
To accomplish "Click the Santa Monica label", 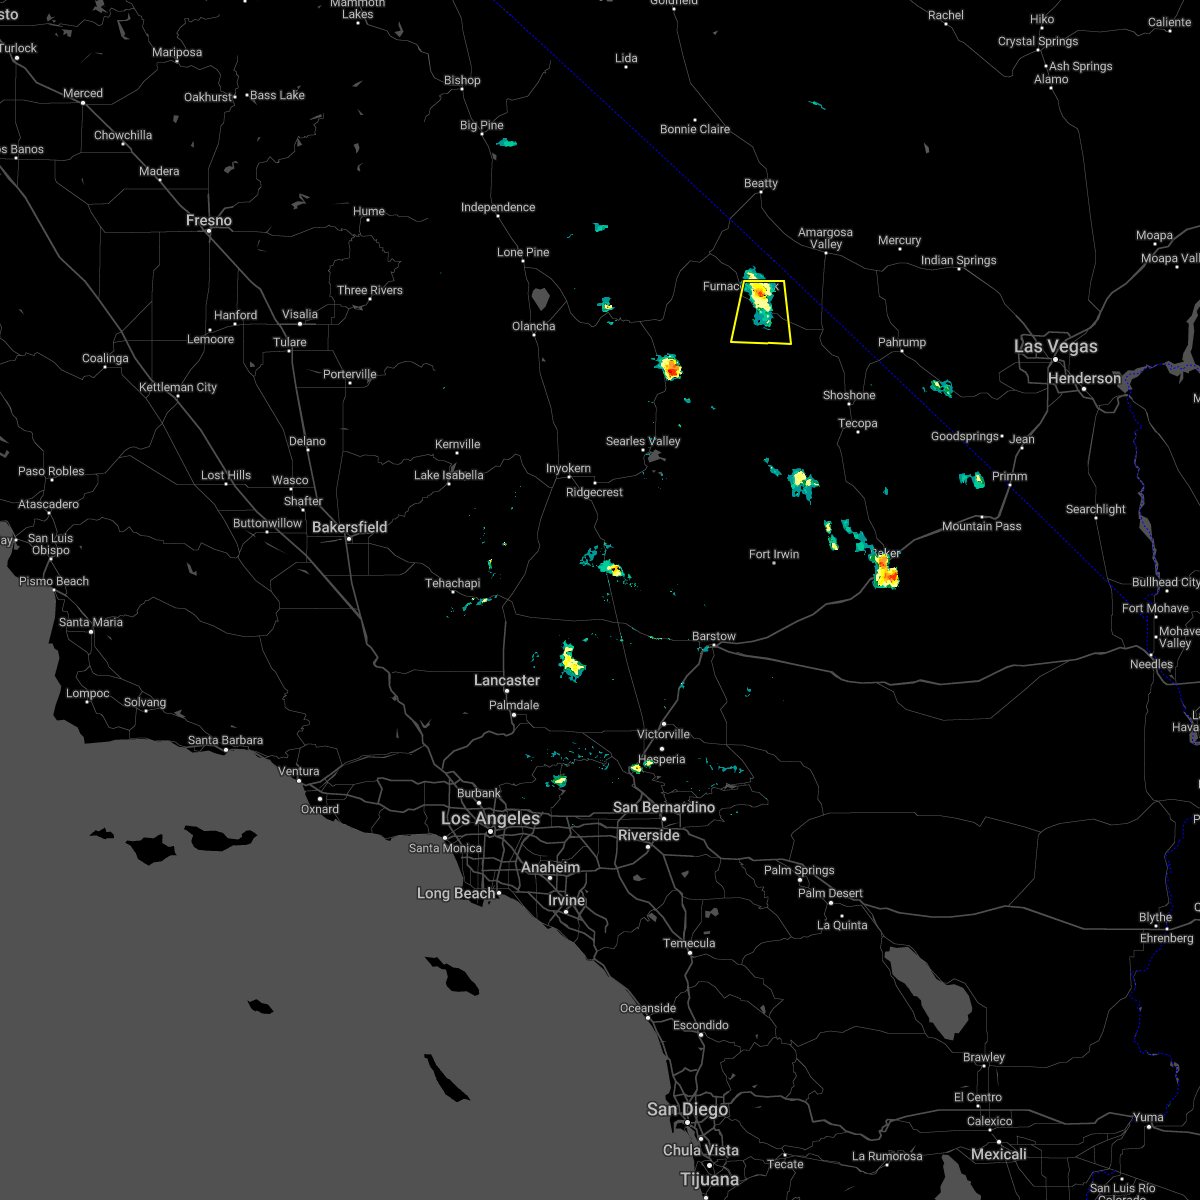I will click(x=444, y=848).
